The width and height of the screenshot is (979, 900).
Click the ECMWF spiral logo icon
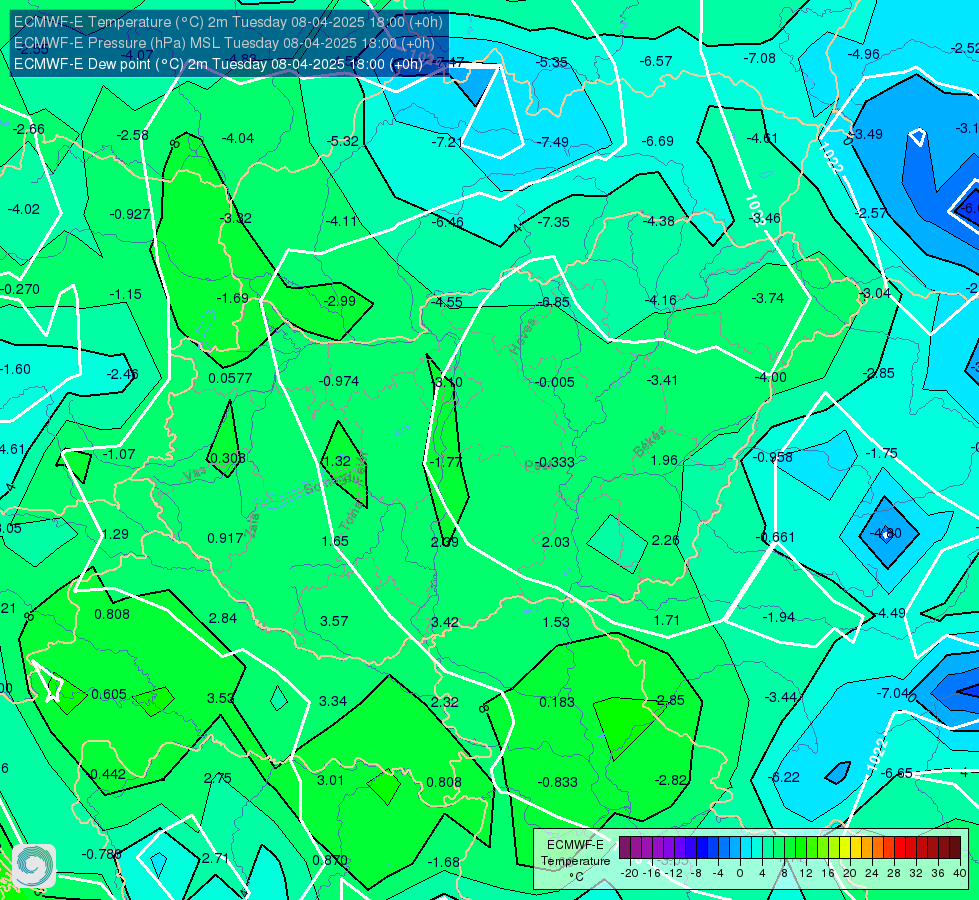[34, 865]
